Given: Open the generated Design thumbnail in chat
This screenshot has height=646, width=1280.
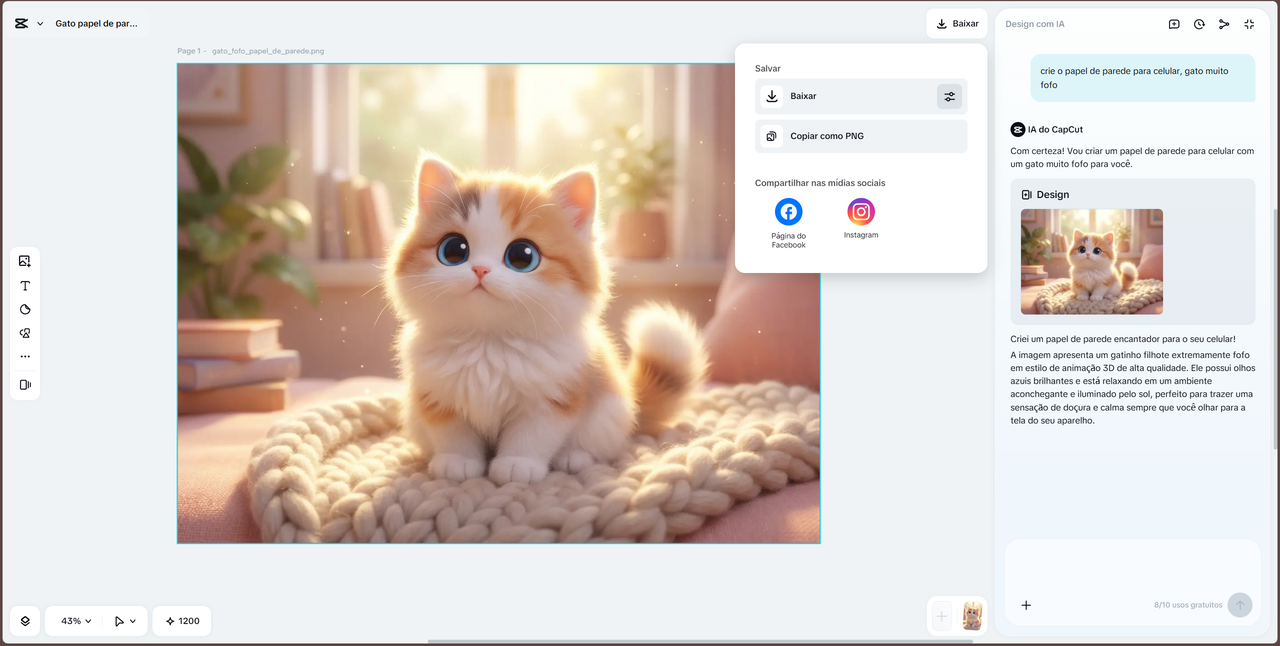Looking at the screenshot, I should click(1092, 261).
